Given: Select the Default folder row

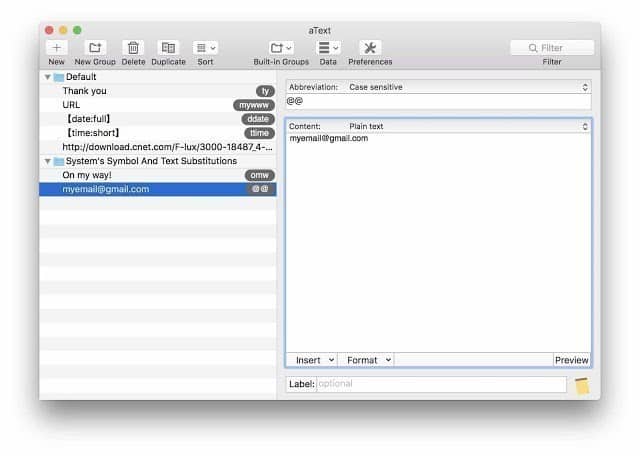Looking at the screenshot, I should pyautogui.click(x=158, y=77).
